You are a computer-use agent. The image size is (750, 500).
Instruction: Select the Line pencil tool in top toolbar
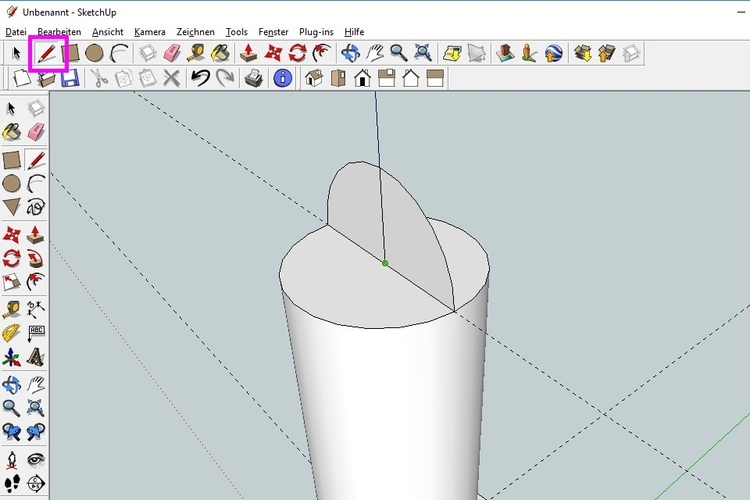pos(47,53)
